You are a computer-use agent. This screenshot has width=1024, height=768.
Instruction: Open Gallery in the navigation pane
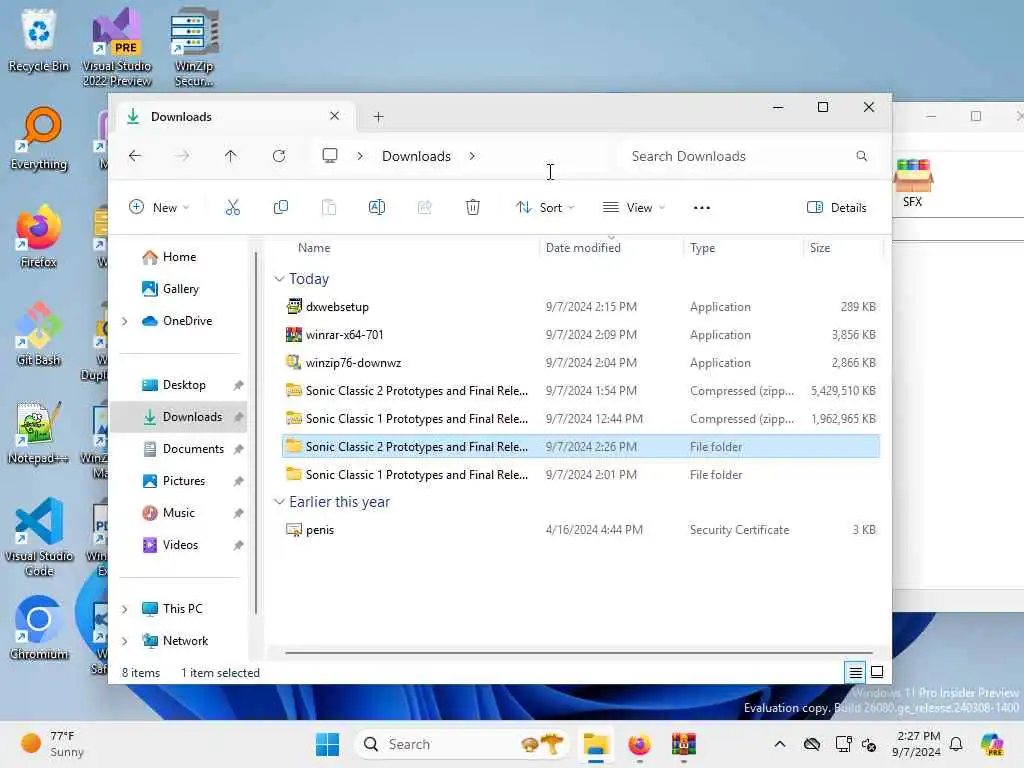180,289
